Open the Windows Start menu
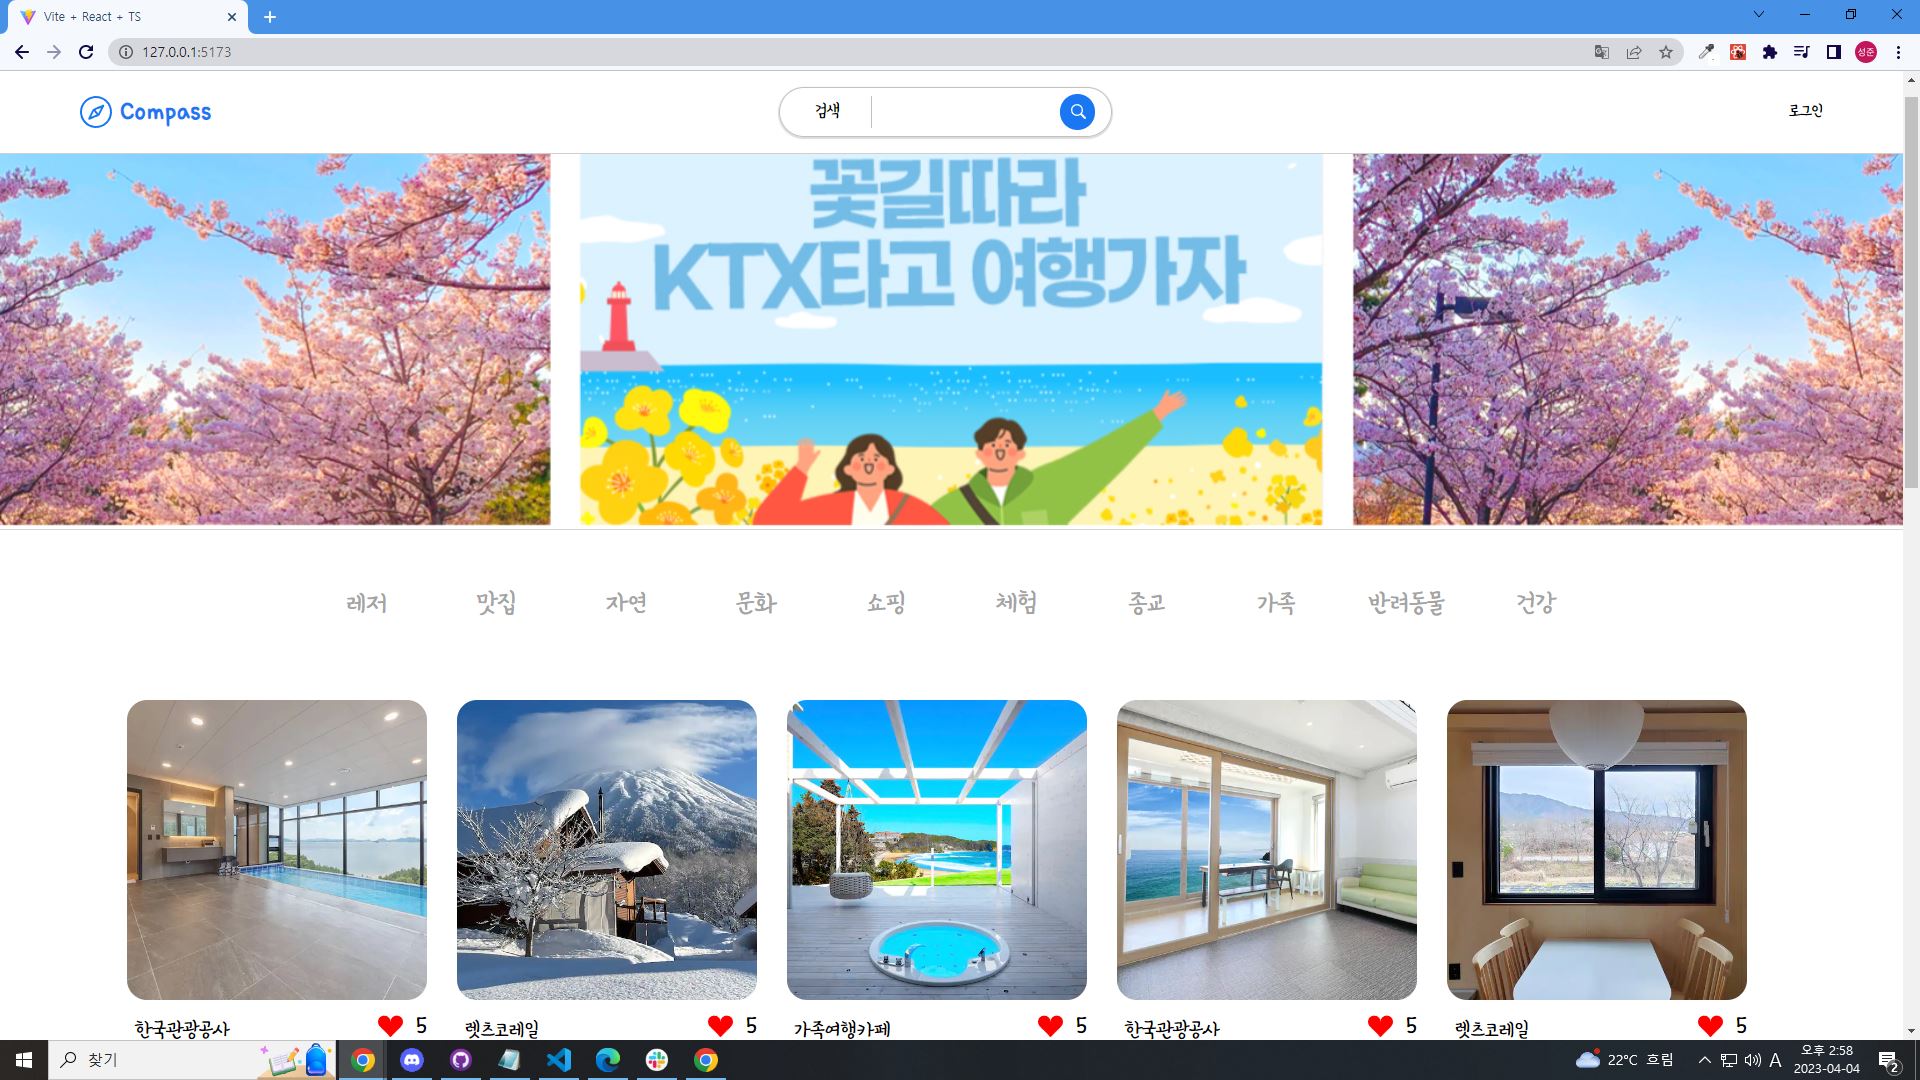 24,1060
